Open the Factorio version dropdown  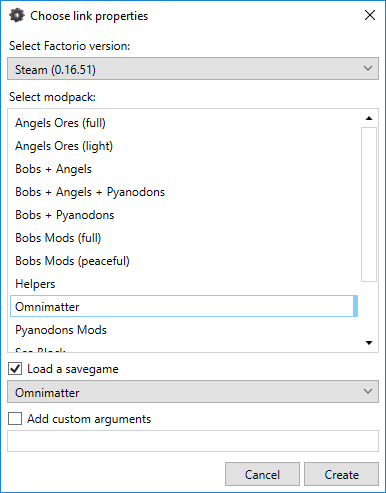[193, 69]
